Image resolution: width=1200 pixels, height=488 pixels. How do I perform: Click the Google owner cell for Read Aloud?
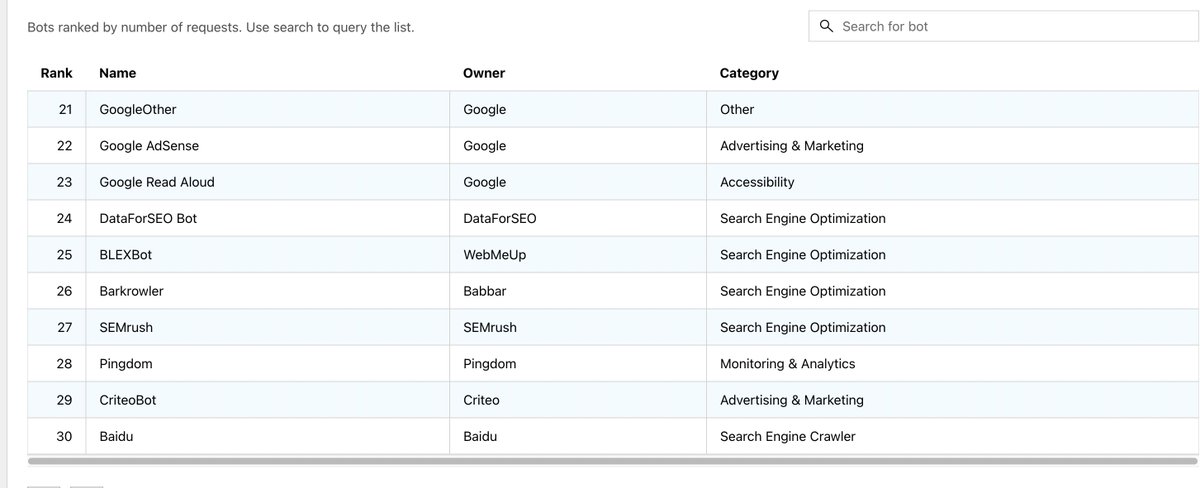coord(578,182)
